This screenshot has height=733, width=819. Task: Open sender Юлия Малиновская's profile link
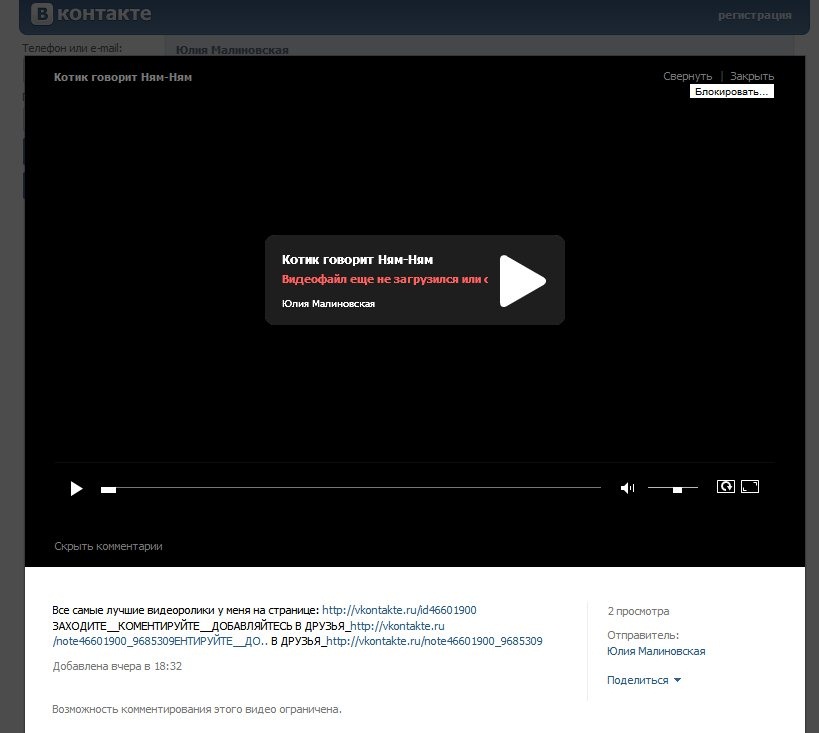pyautogui.click(x=656, y=651)
